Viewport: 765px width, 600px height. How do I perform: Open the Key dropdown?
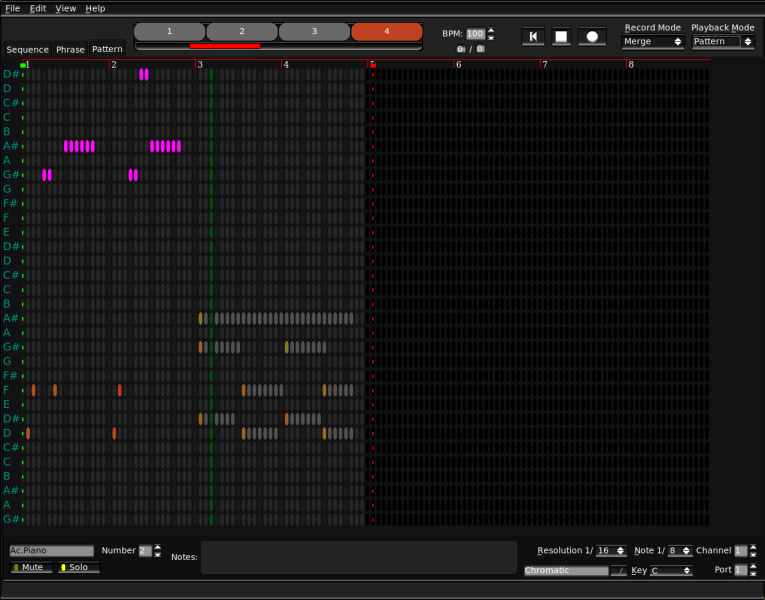point(671,571)
